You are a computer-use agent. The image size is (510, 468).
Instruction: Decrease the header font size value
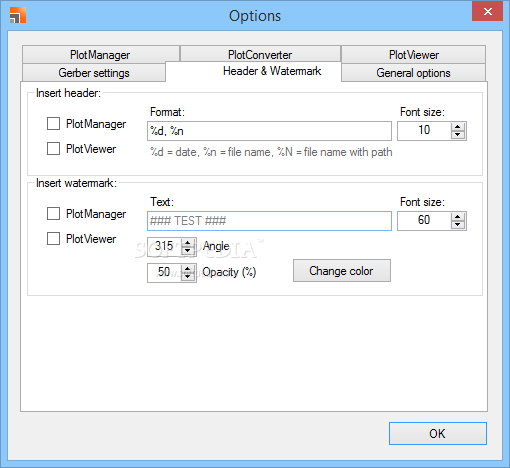(458, 135)
